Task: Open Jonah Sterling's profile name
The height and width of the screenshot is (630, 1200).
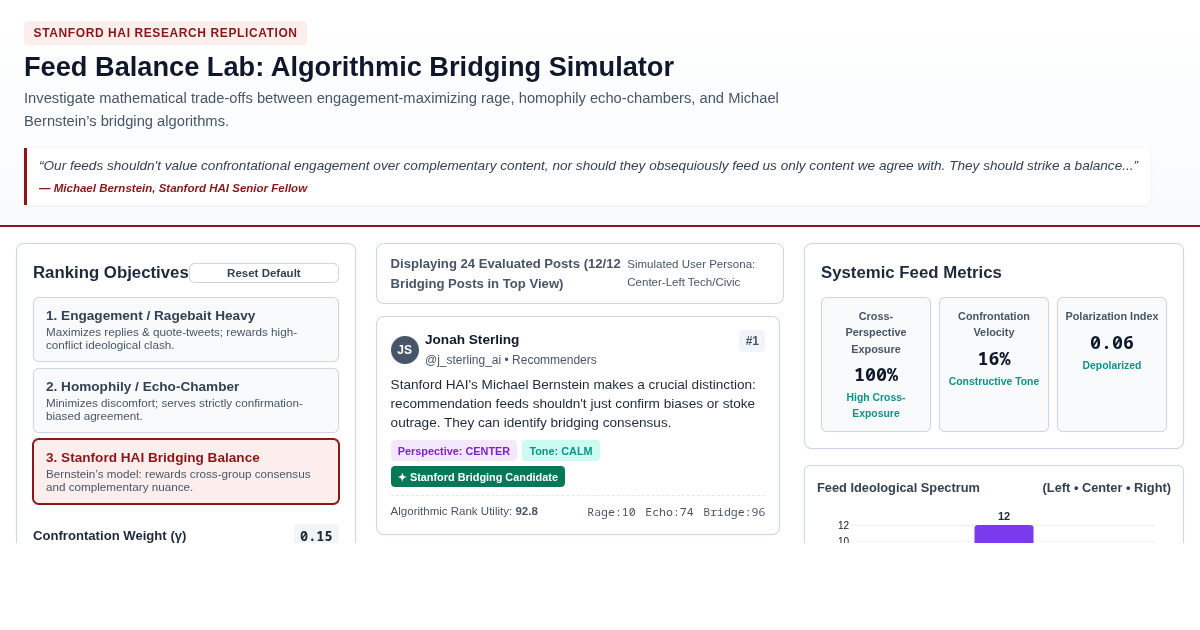Action: click(472, 340)
